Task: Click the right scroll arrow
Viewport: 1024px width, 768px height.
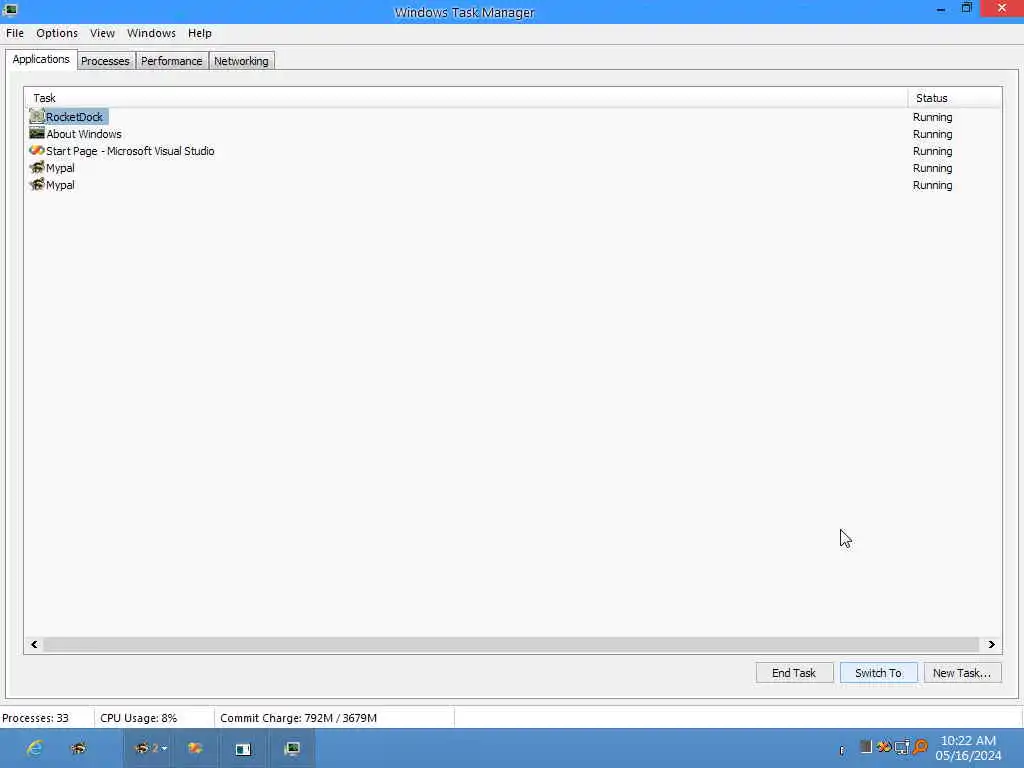Action: [991, 645]
